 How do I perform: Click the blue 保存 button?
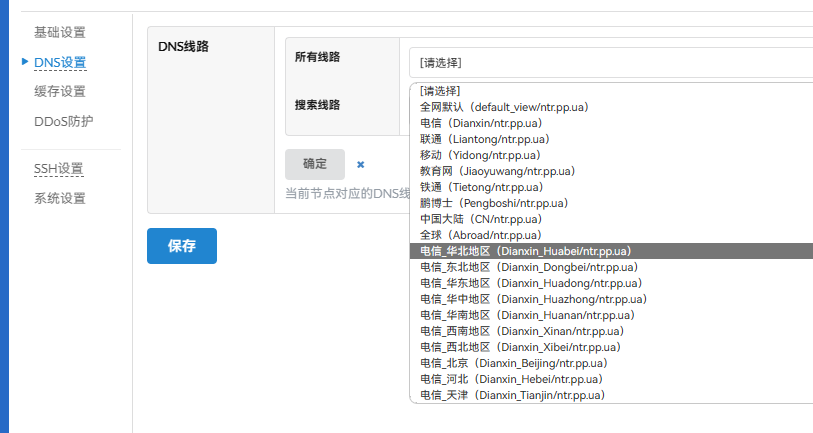click(x=182, y=246)
